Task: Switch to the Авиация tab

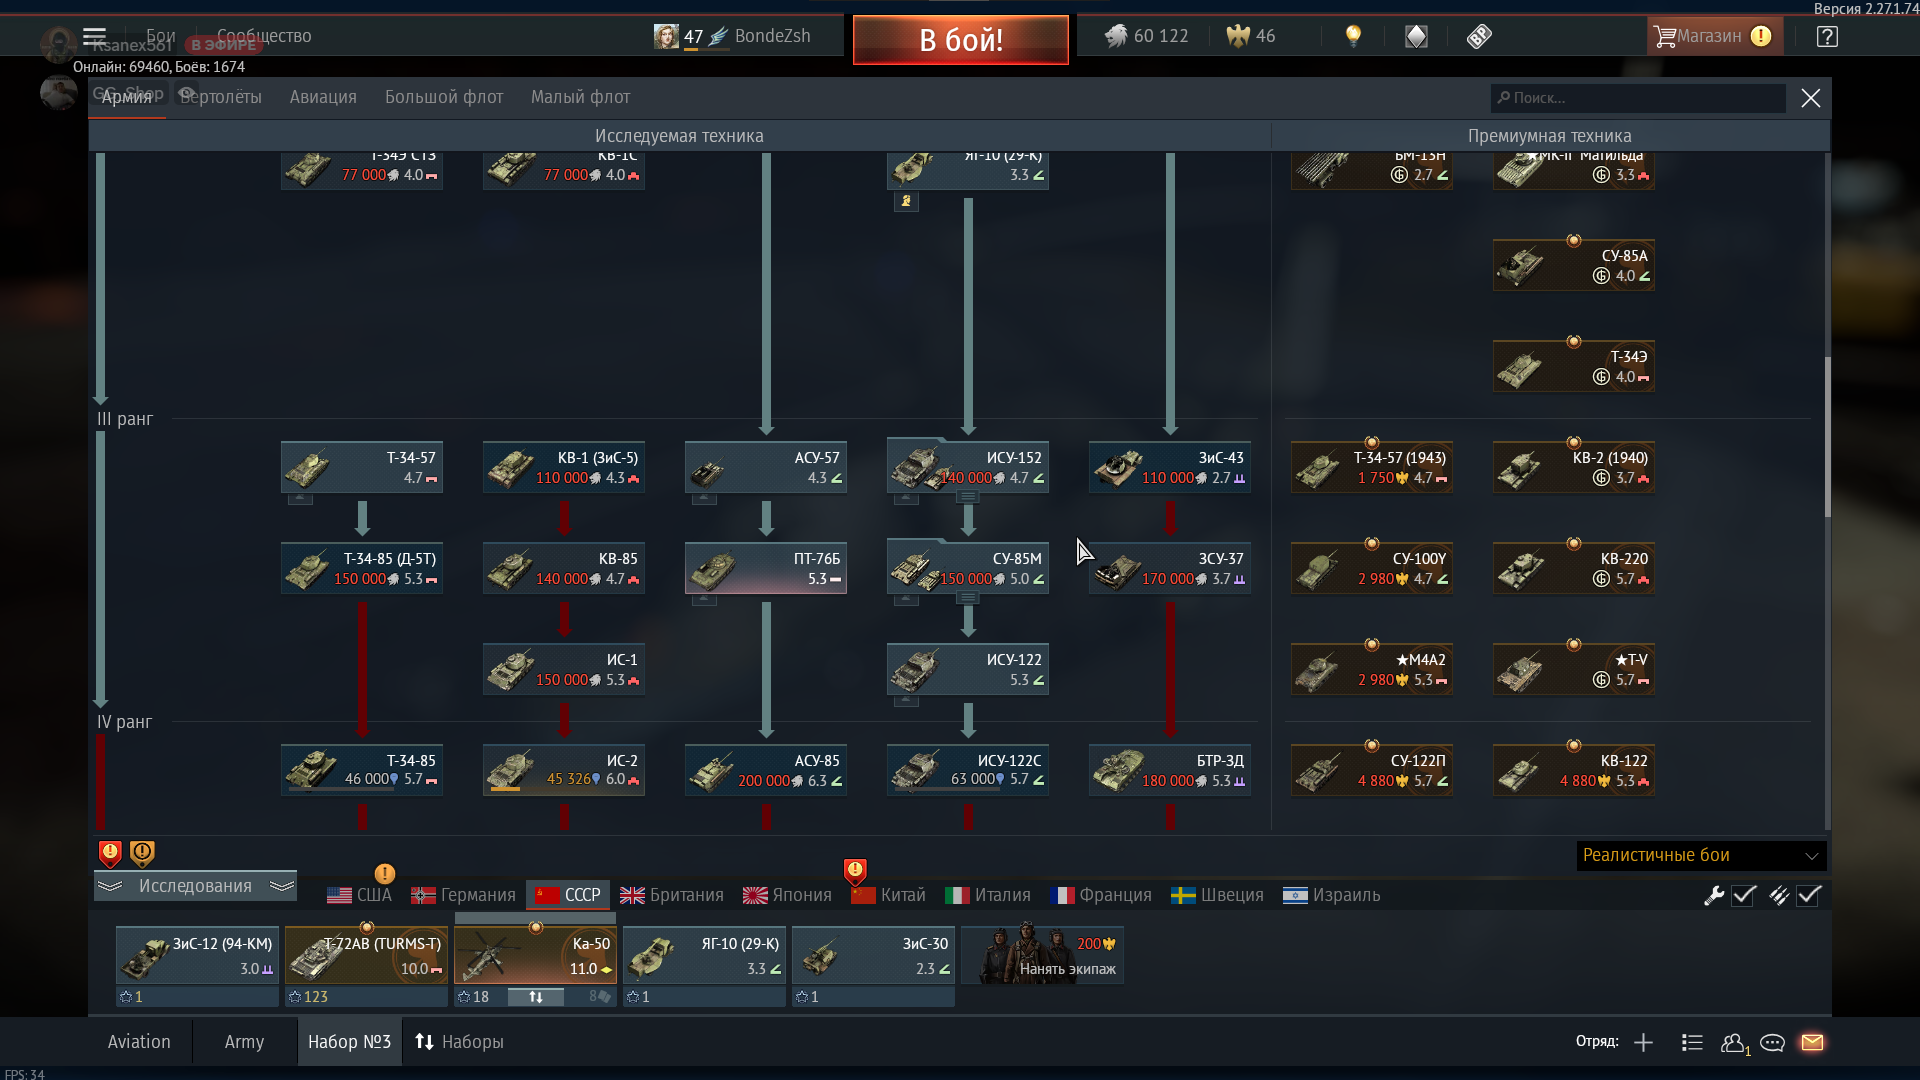Action: coord(323,97)
